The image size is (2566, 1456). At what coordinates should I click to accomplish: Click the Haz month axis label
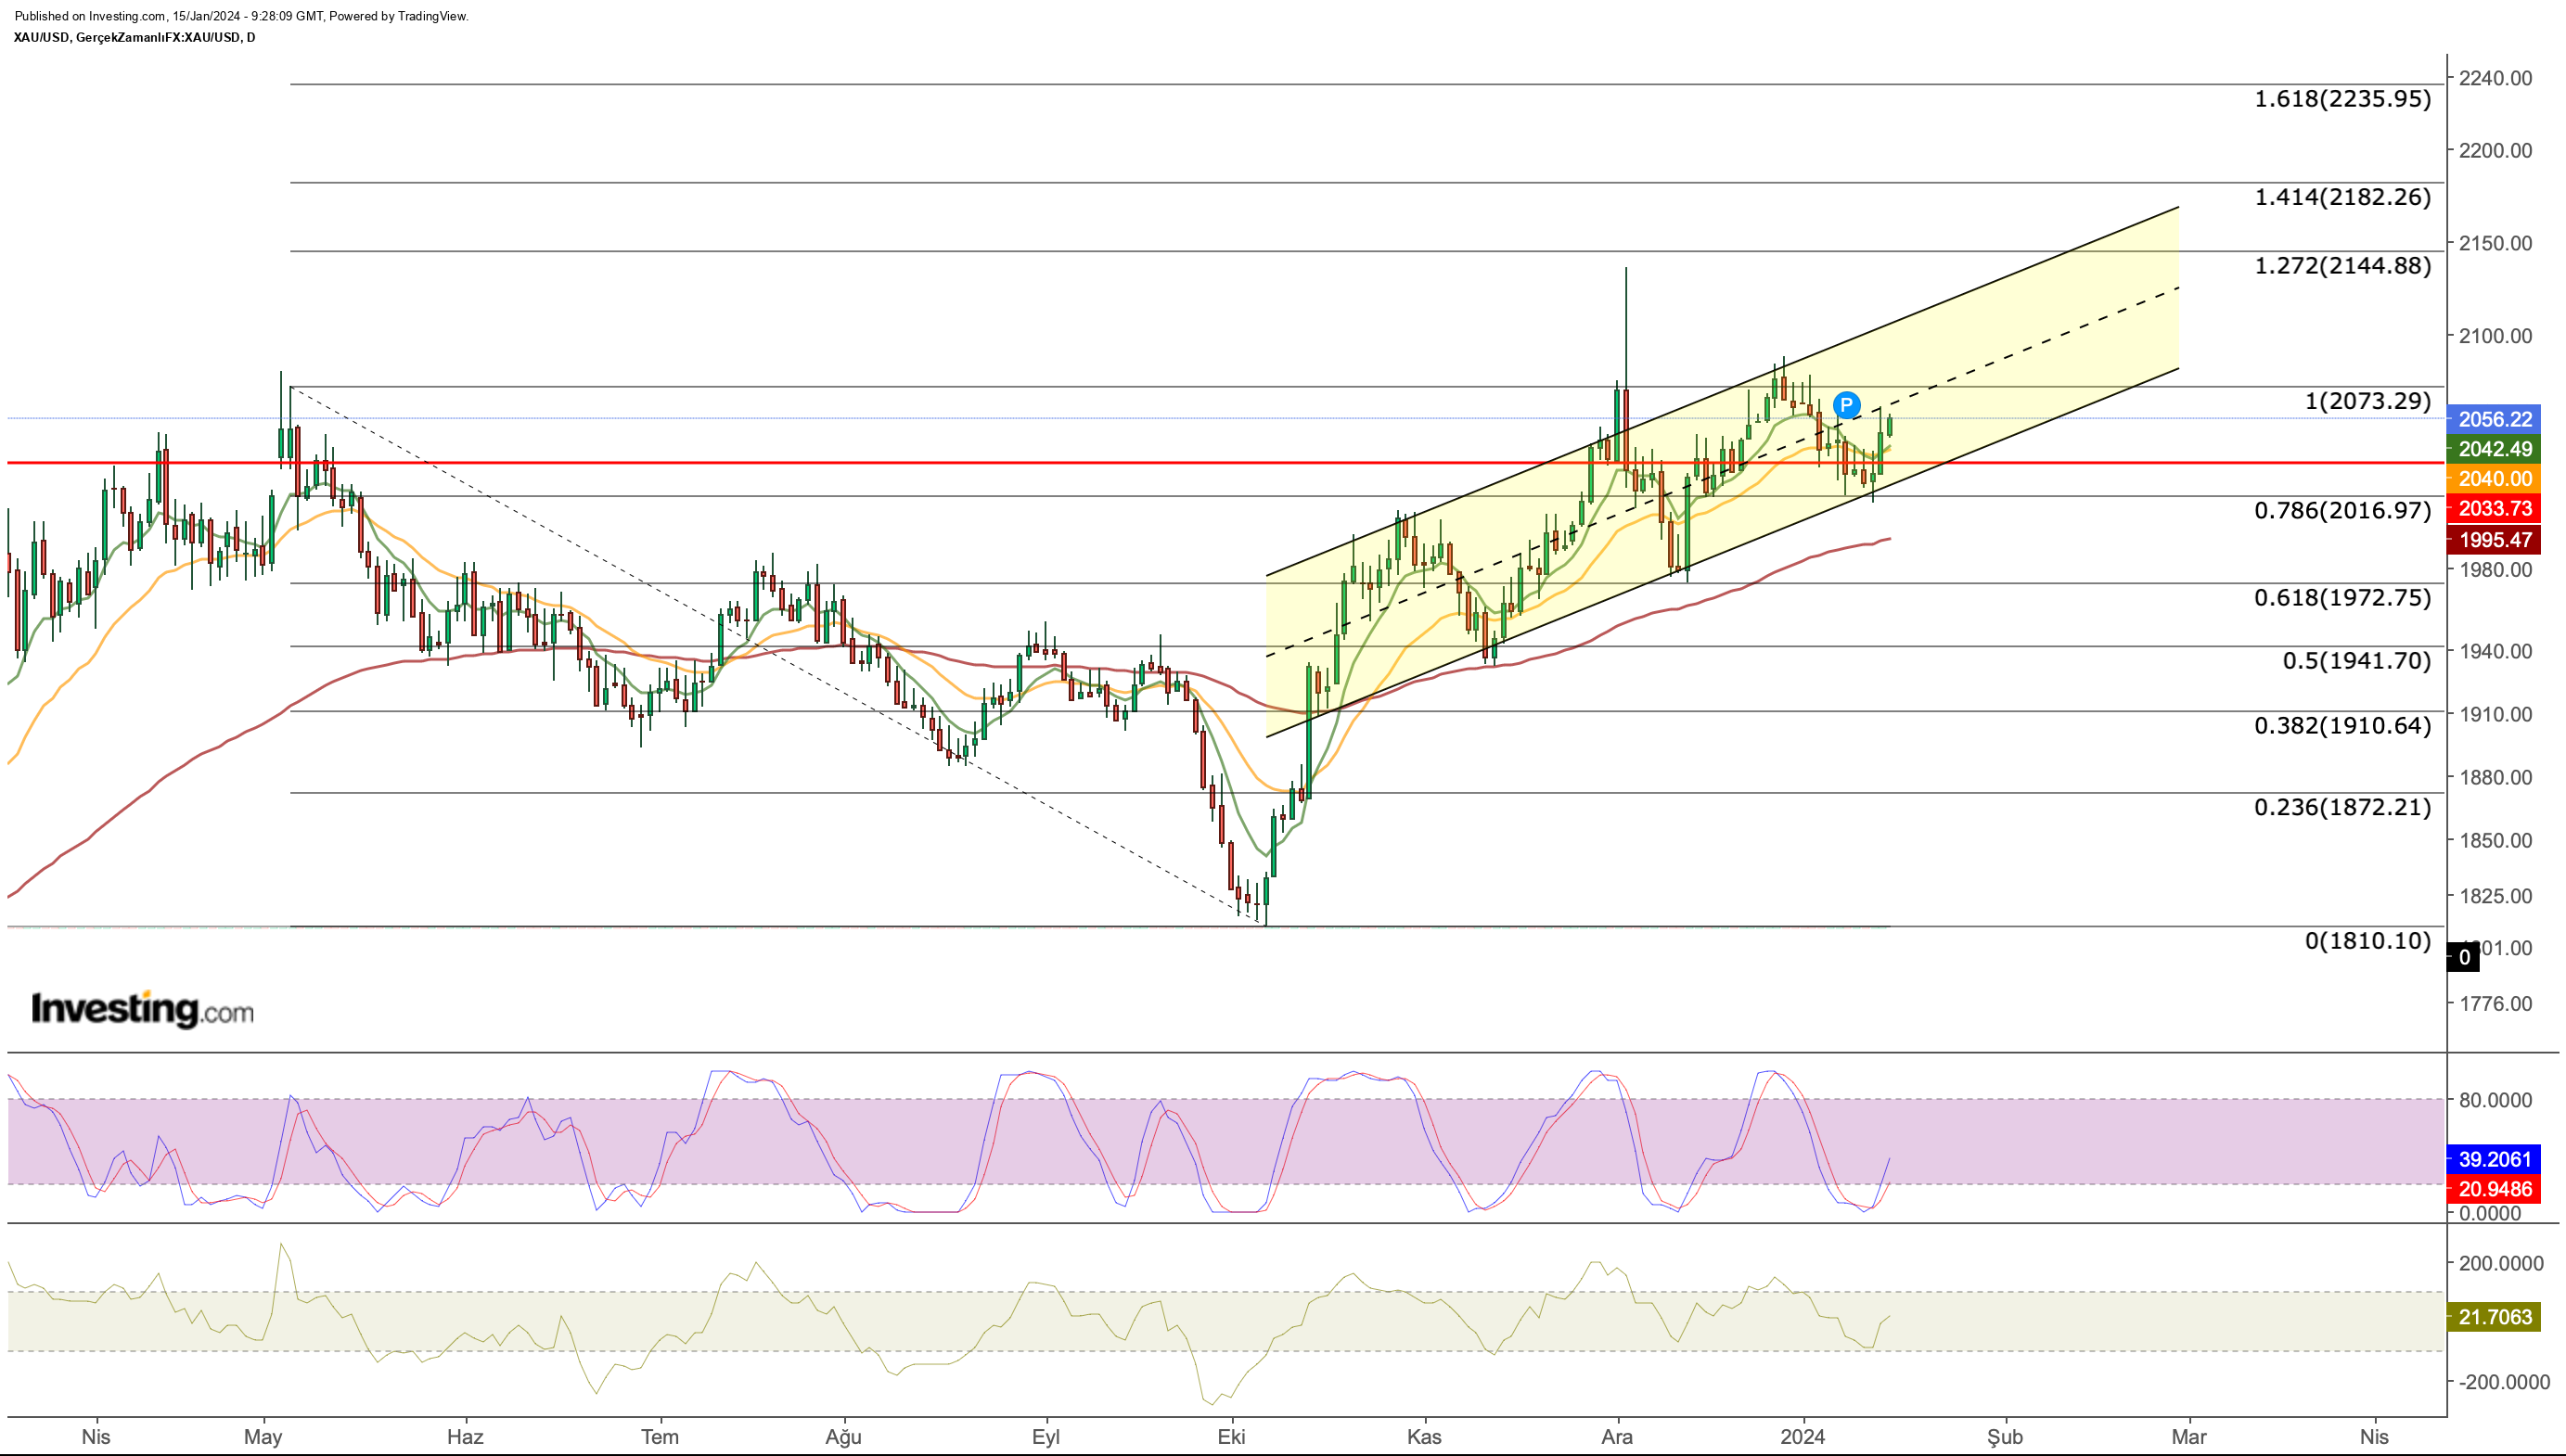click(x=465, y=1437)
